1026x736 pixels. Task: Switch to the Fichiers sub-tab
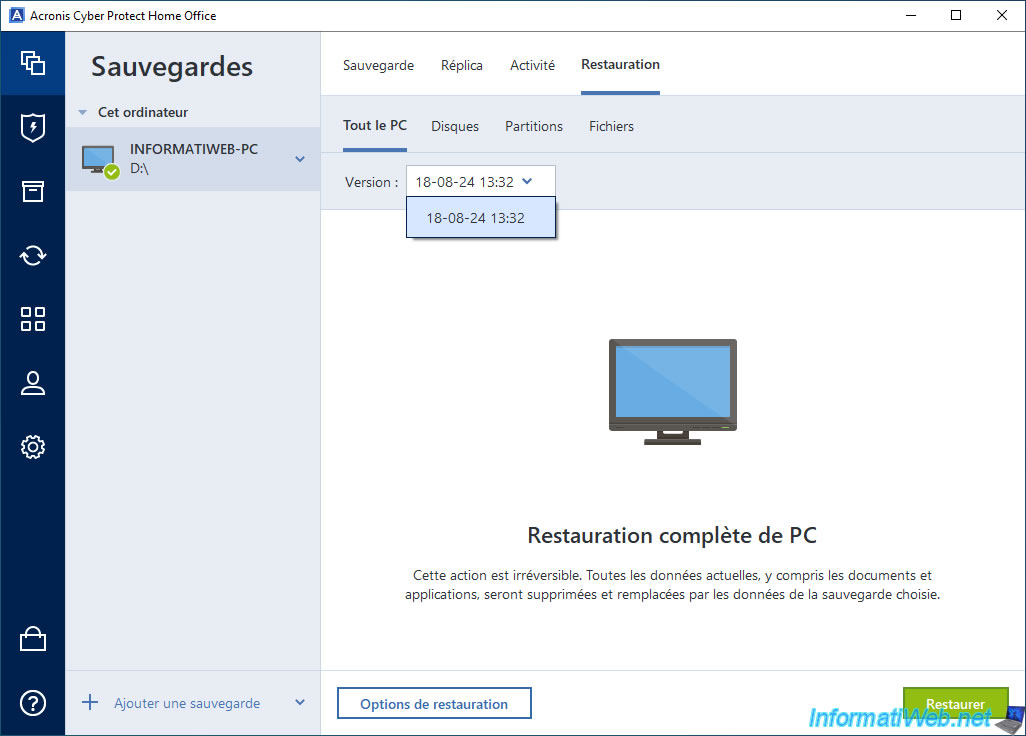[x=611, y=126]
